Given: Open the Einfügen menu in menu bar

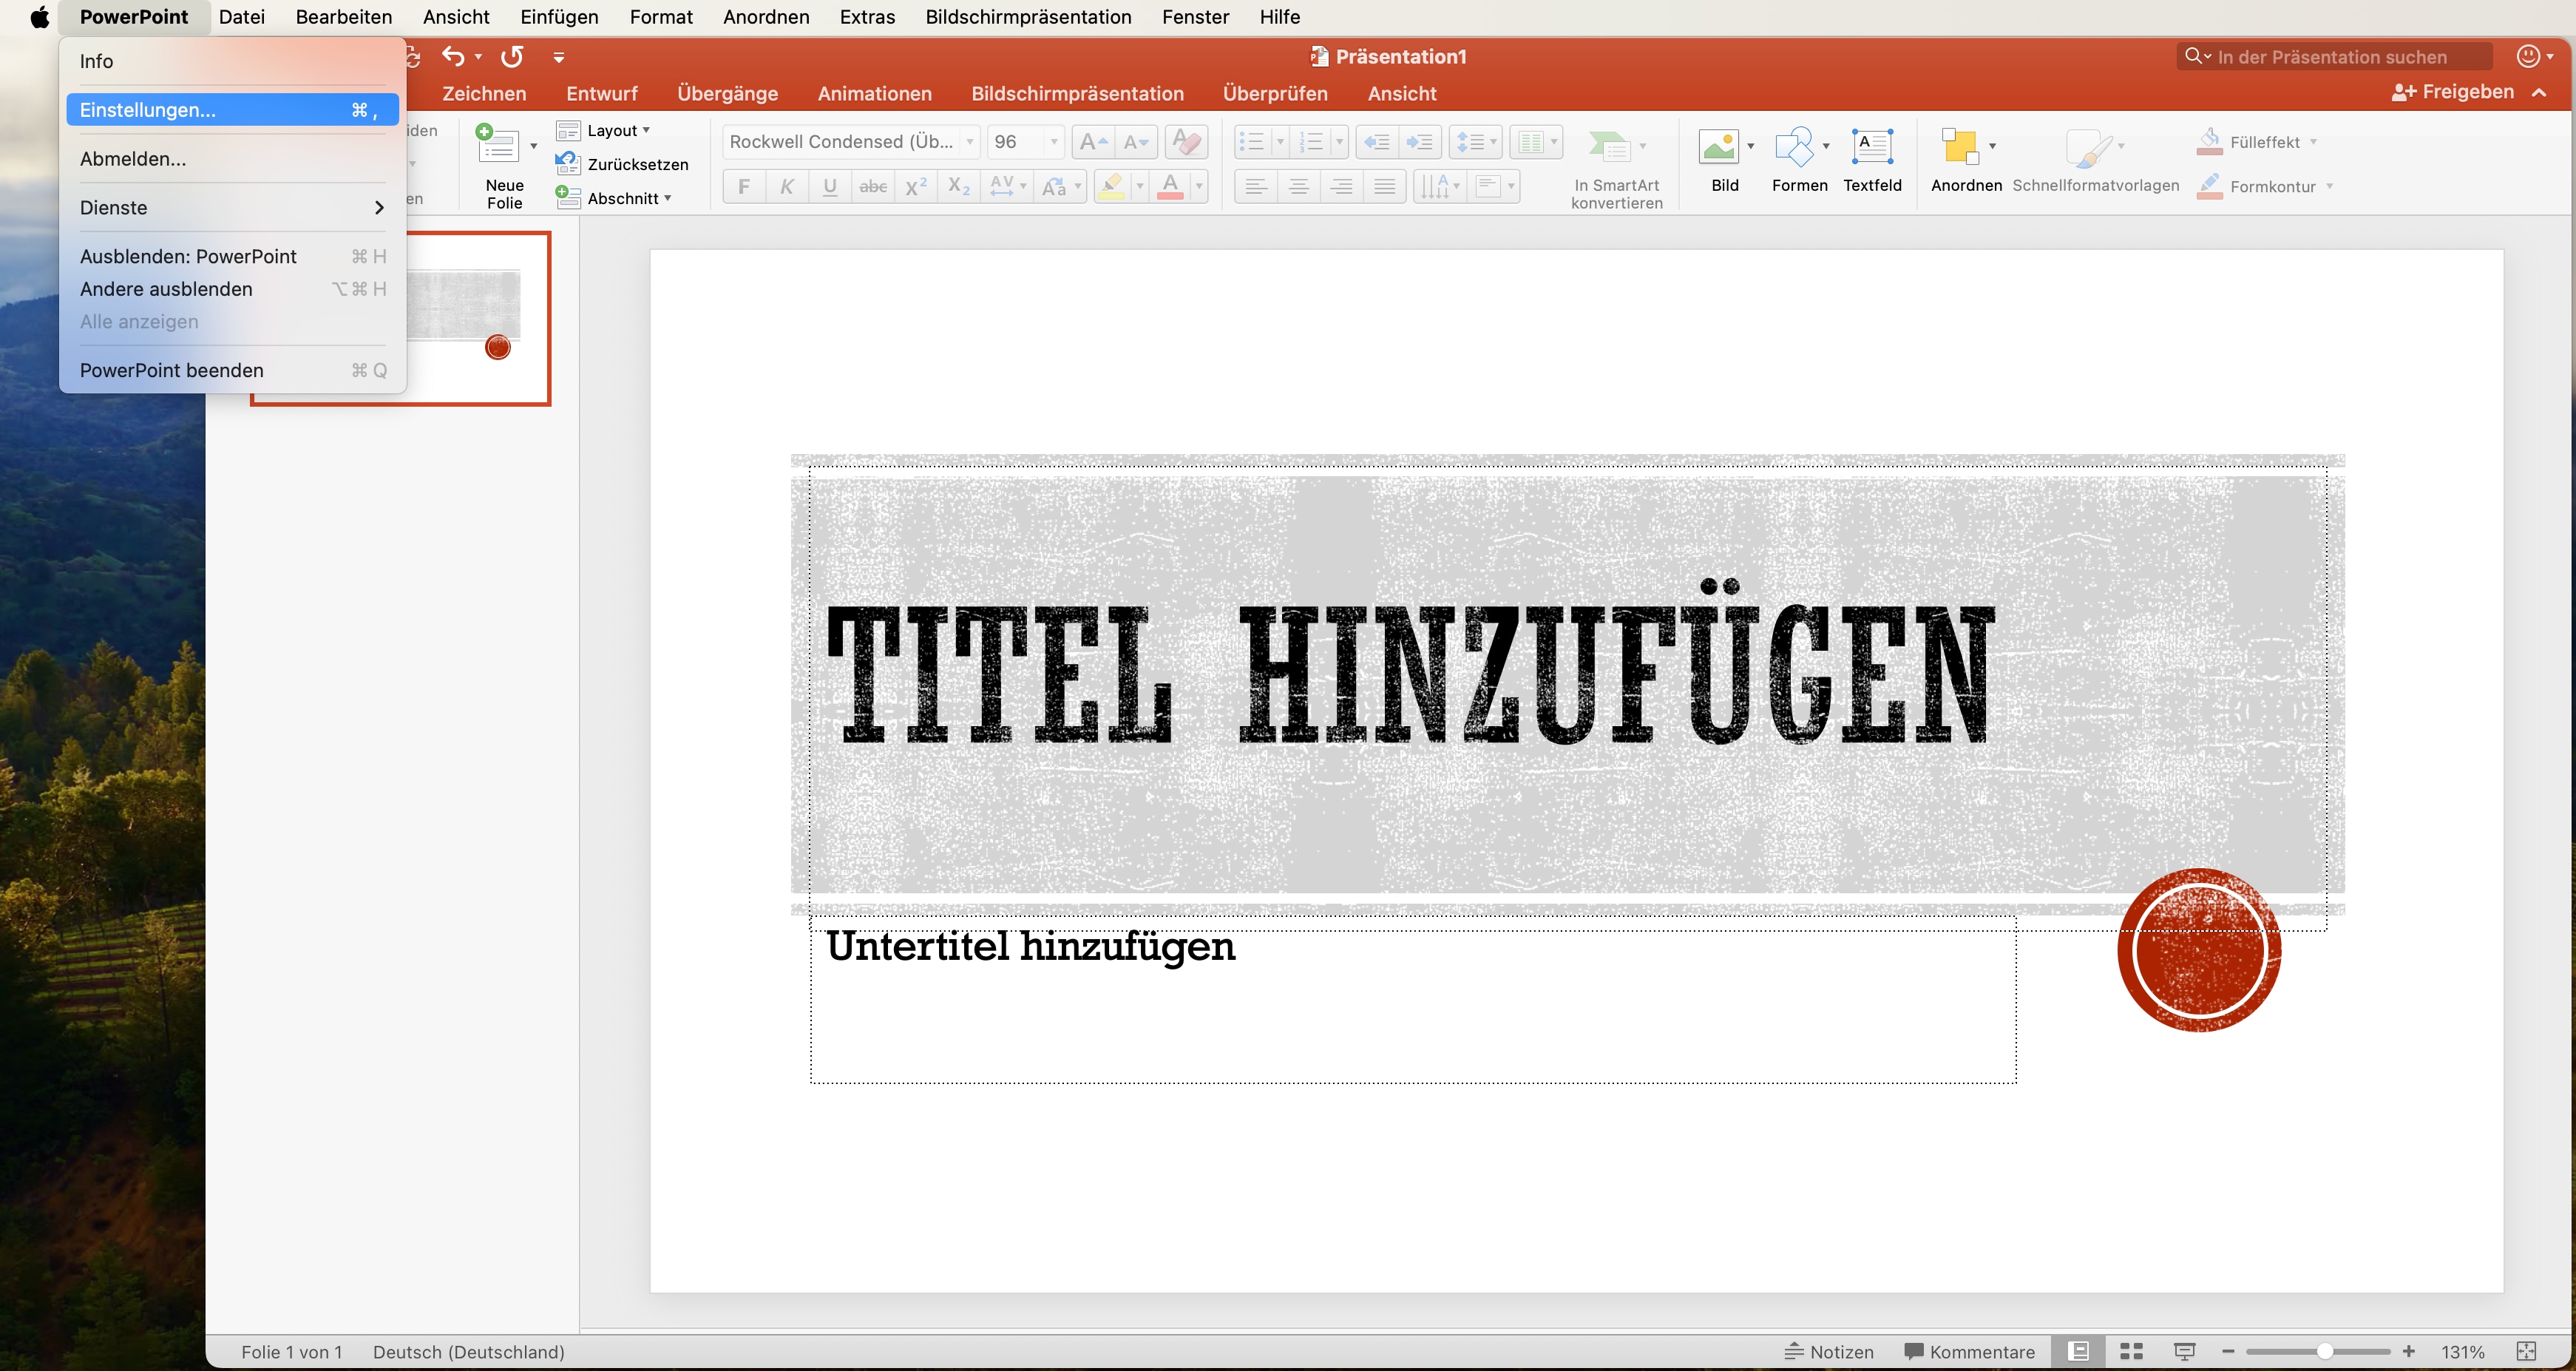Looking at the screenshot, I should [559, 17].
